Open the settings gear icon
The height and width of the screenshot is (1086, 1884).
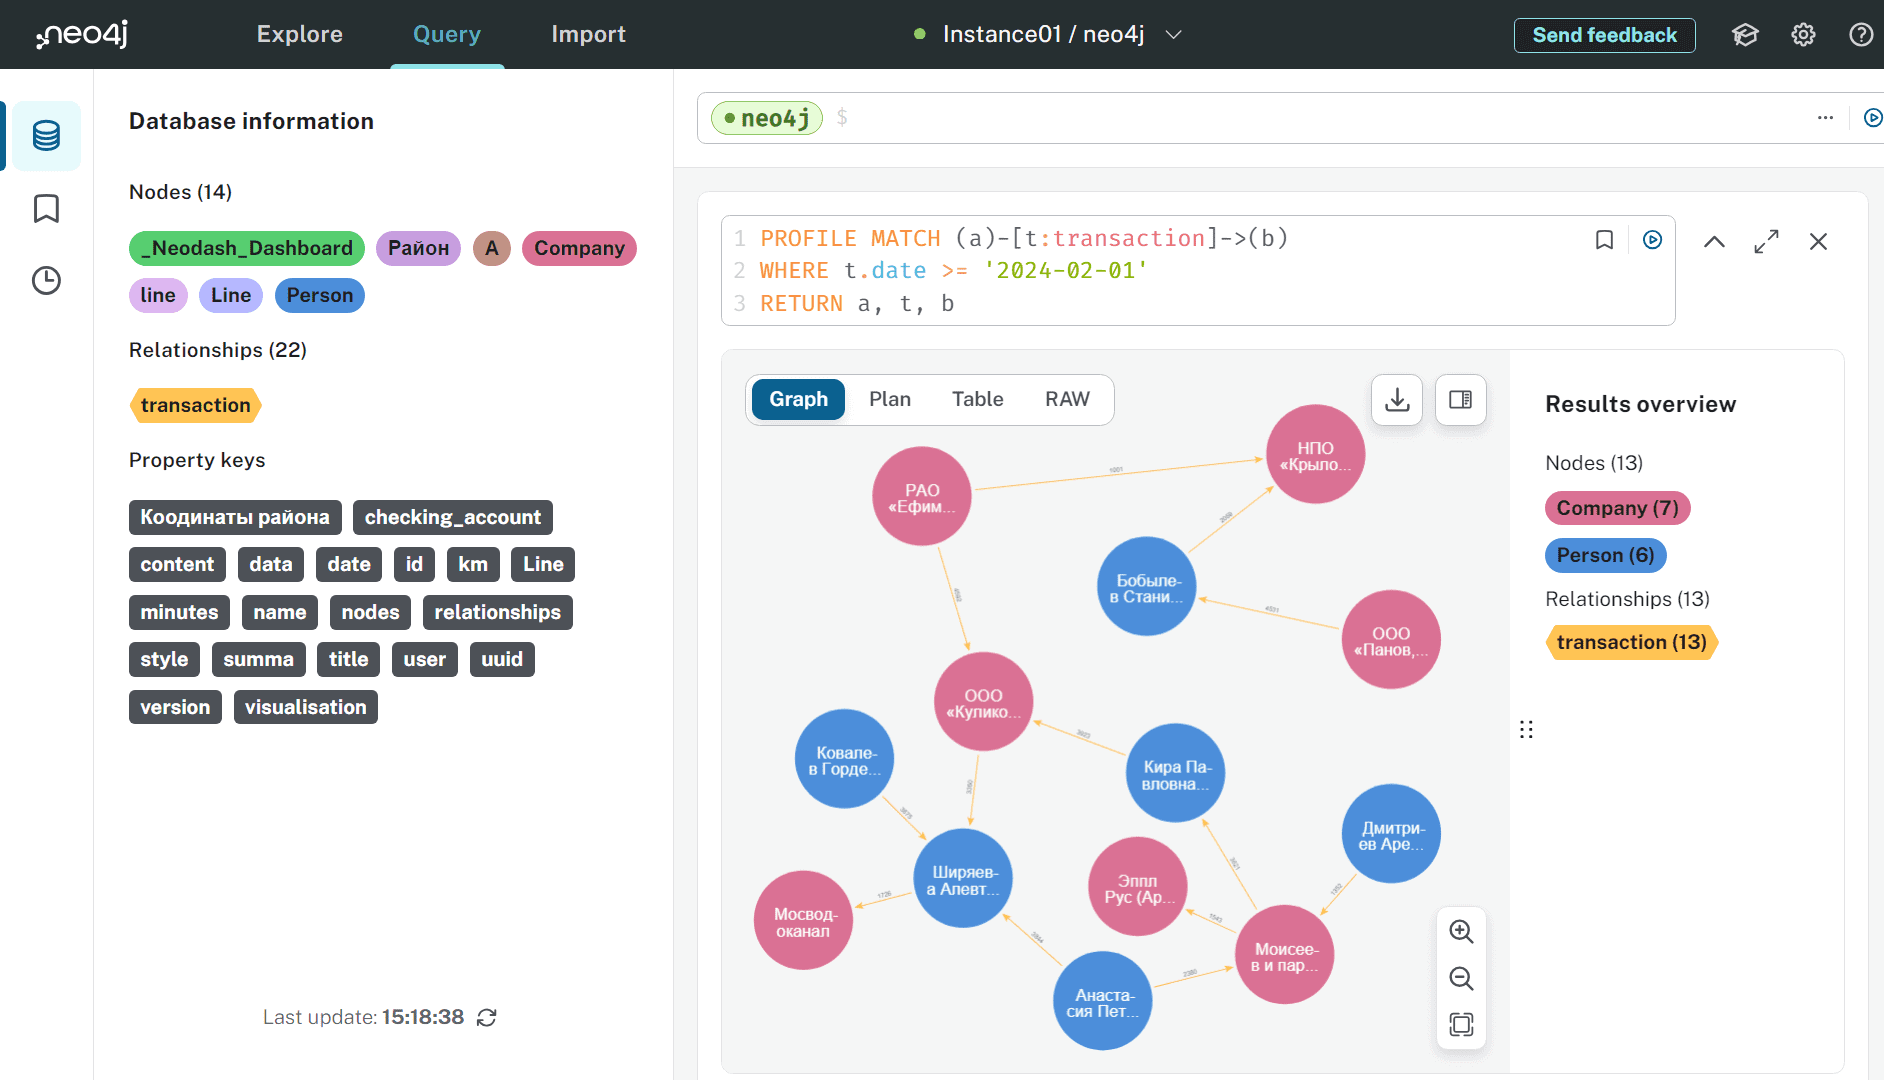1803,35
